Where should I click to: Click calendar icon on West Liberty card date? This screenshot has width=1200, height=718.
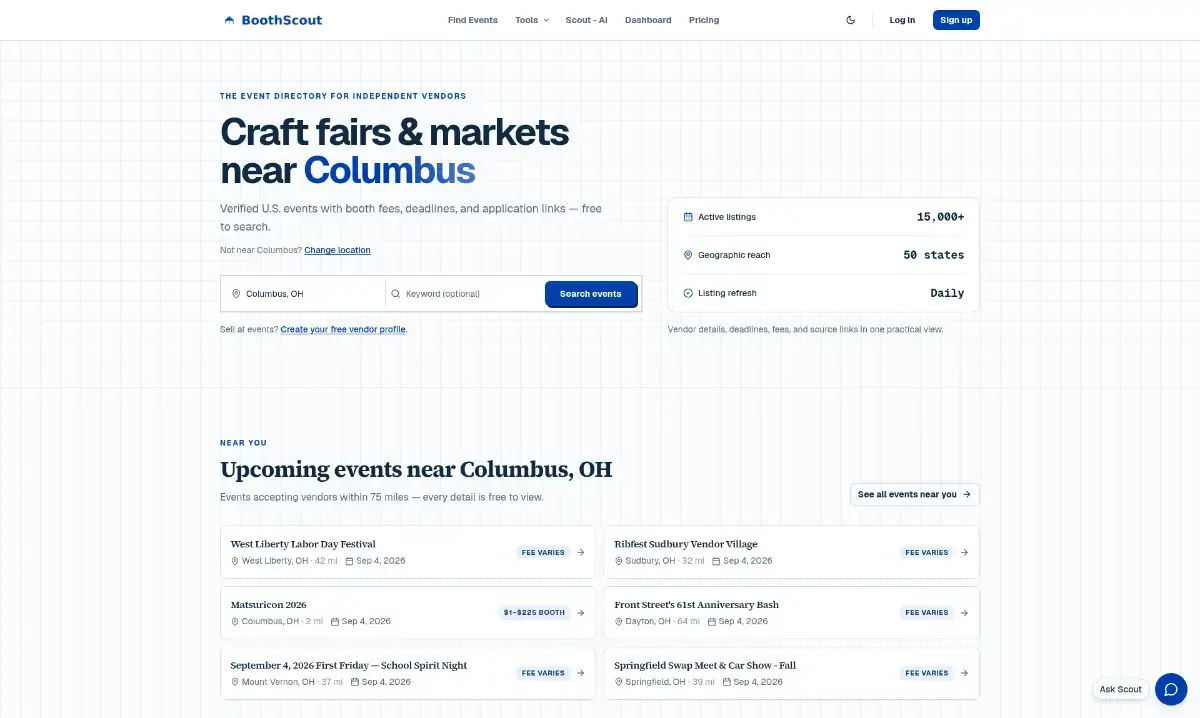(x=350, y=561)
